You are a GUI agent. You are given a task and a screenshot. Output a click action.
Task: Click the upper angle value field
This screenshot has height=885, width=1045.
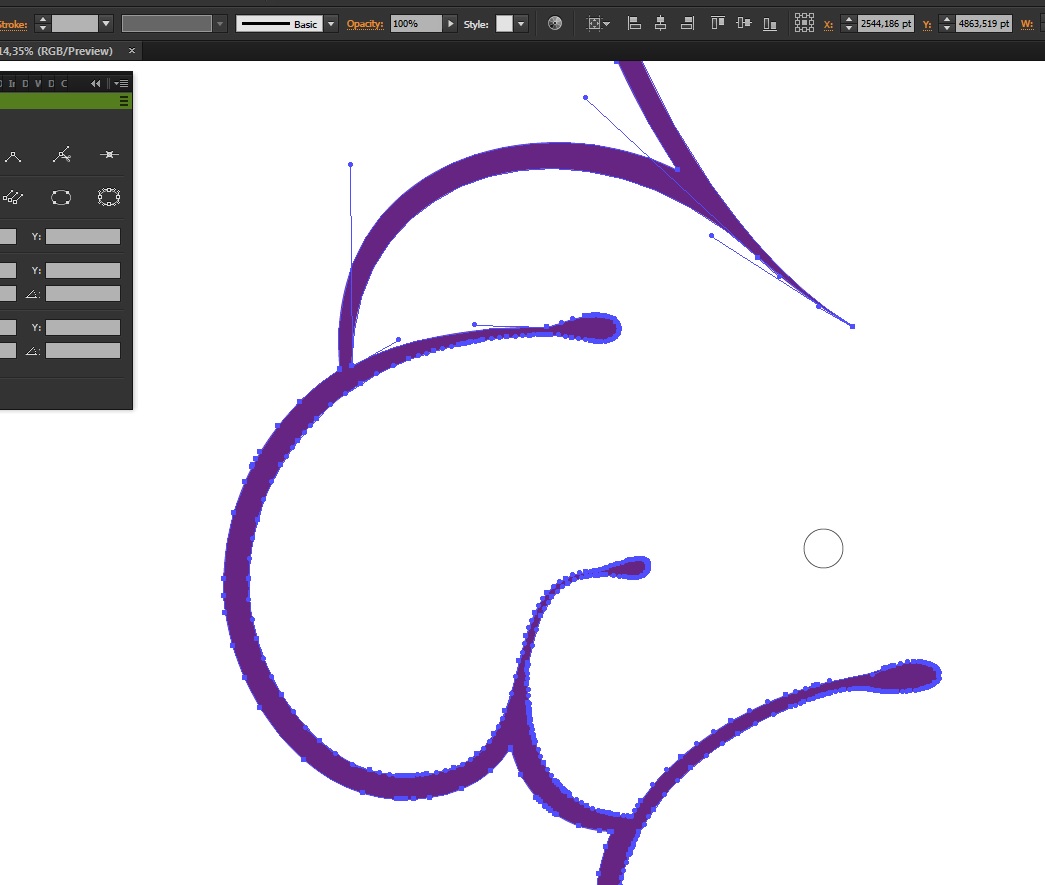tap(83, 294)
